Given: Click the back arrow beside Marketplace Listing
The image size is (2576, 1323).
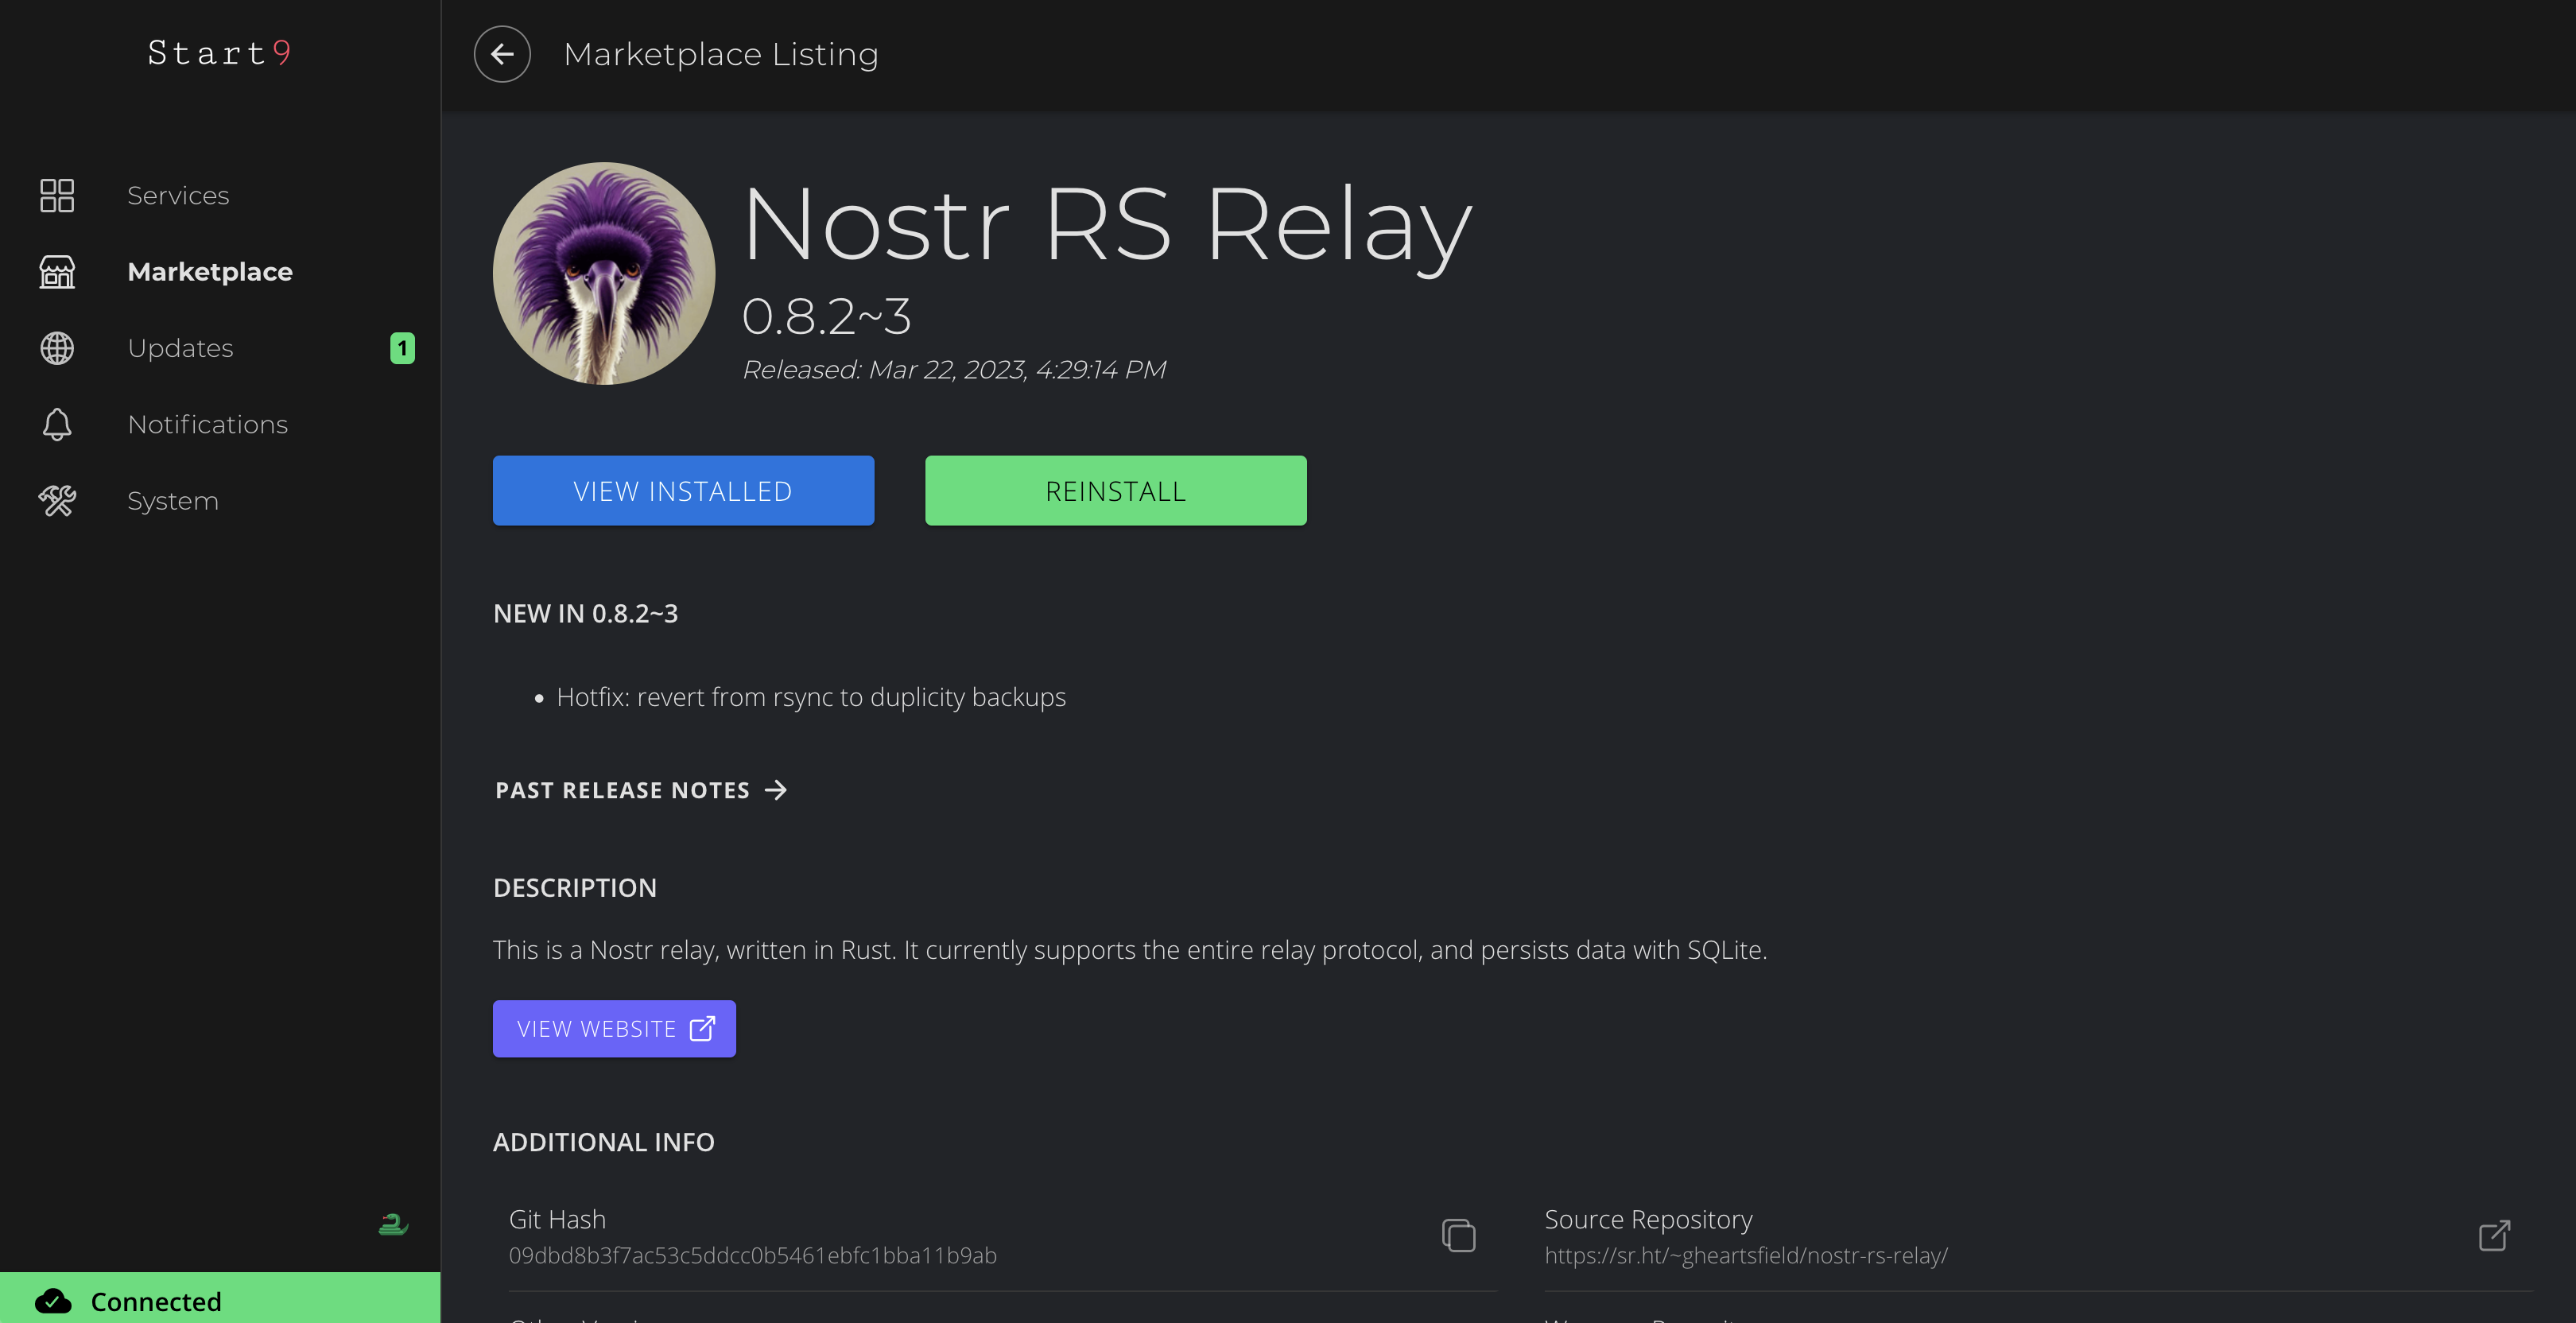Looking at the screenshot, I should [x=502, y=53].
